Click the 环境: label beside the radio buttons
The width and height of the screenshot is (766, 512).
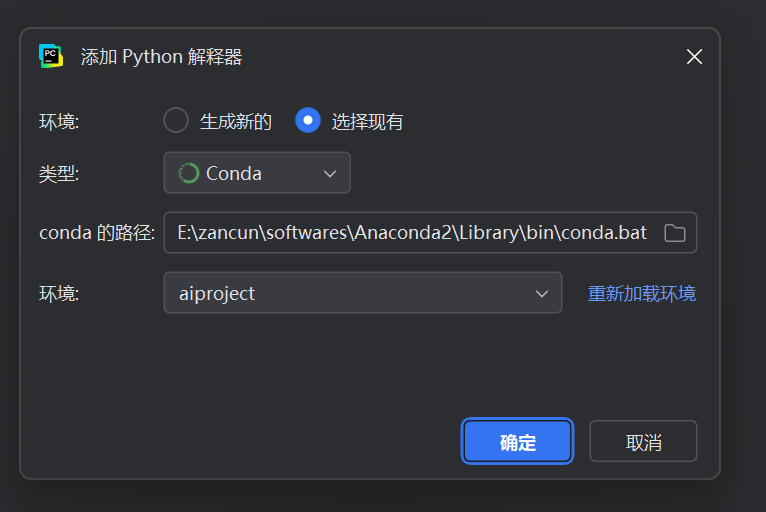[59, 122]
